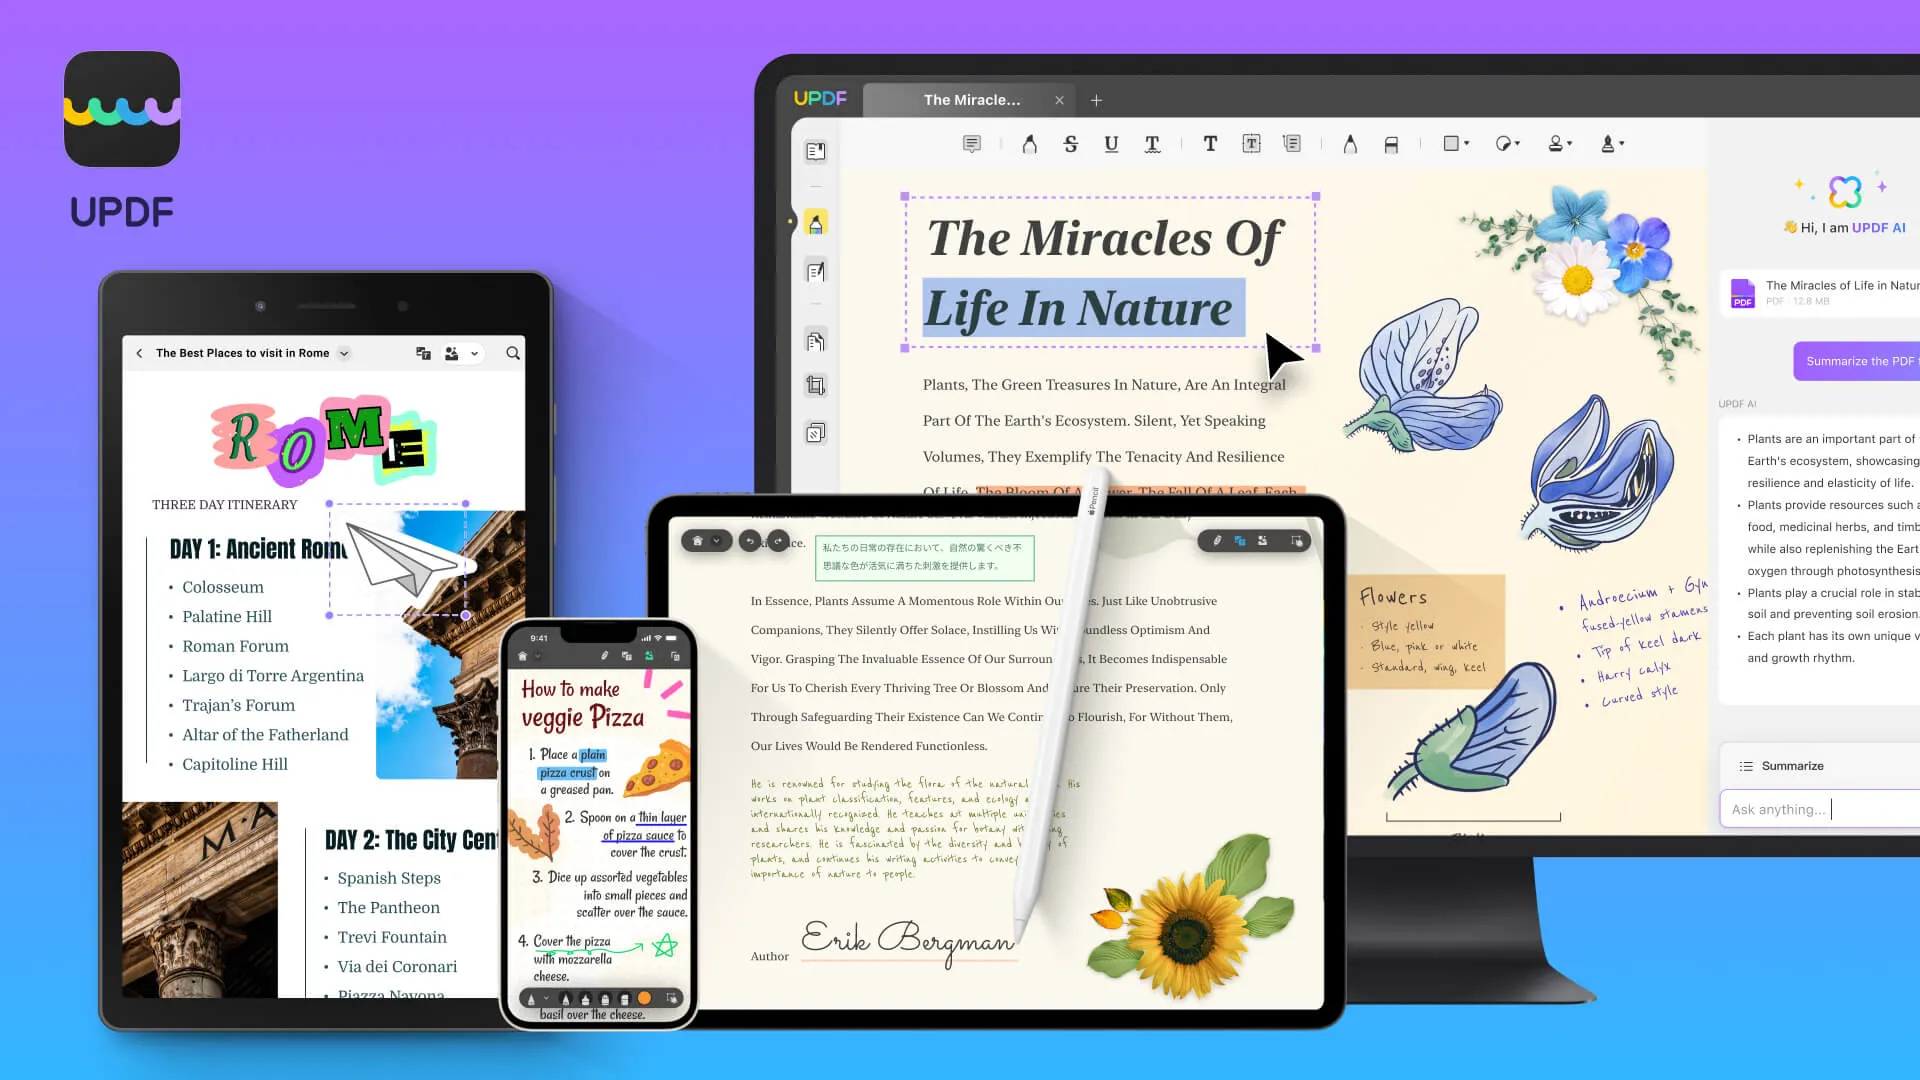The width and height of the screenshot is (1920, 1080).
Task: Click the underline formatting icon
Action: (1110, 144)
